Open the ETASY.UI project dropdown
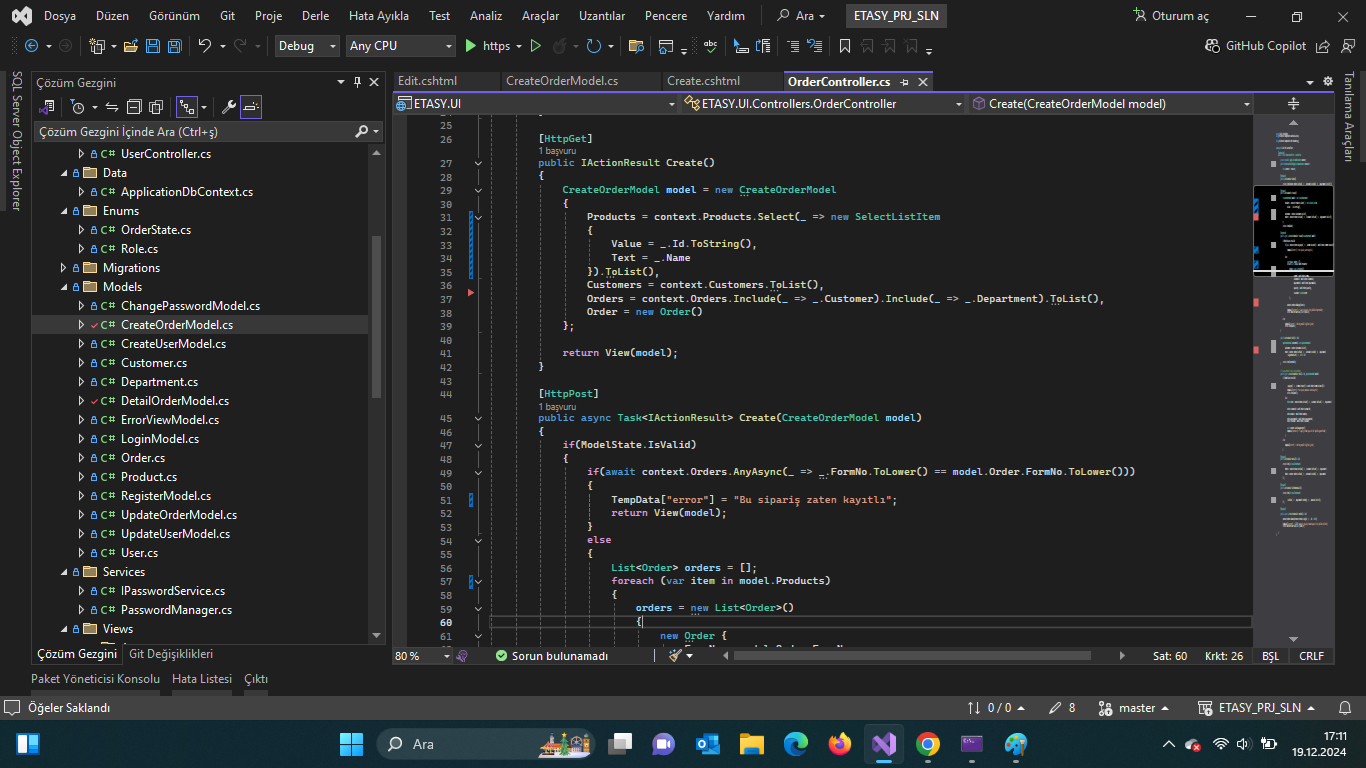 (536, 104)
